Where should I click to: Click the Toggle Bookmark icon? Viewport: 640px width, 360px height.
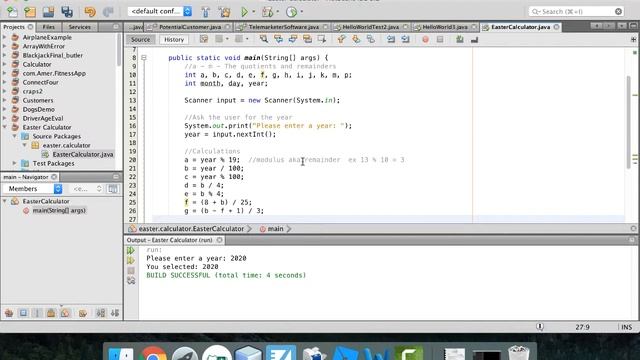click(371, 39)
